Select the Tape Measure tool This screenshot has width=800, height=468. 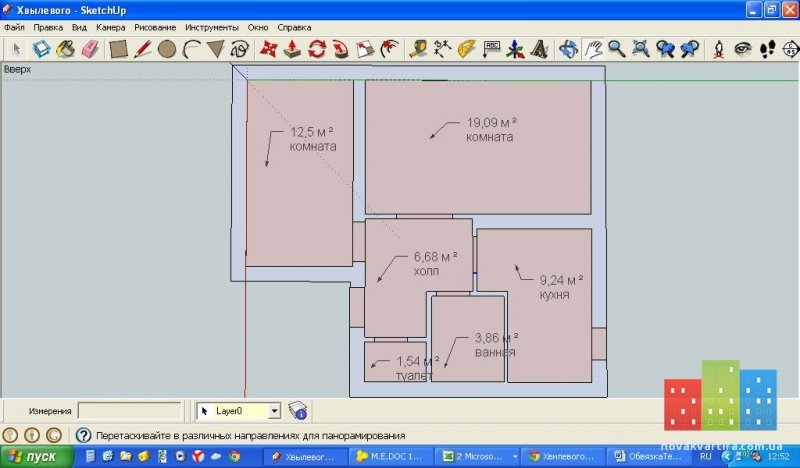coord(418,50)
